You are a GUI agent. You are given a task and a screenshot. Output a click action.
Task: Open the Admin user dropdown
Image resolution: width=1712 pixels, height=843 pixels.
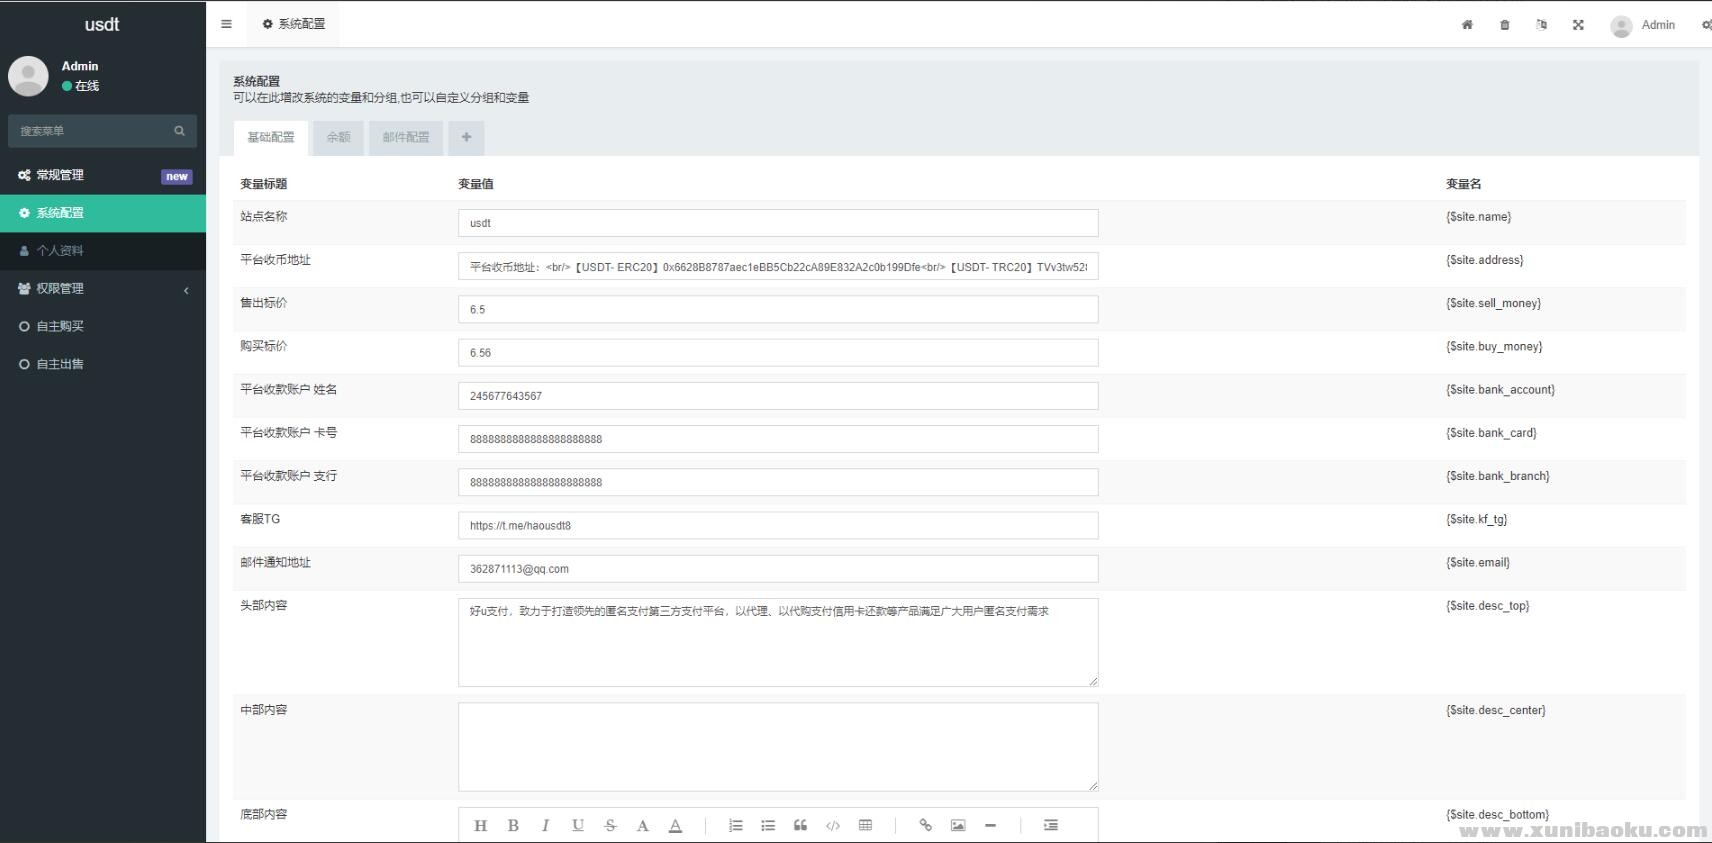coord(1643,25)
